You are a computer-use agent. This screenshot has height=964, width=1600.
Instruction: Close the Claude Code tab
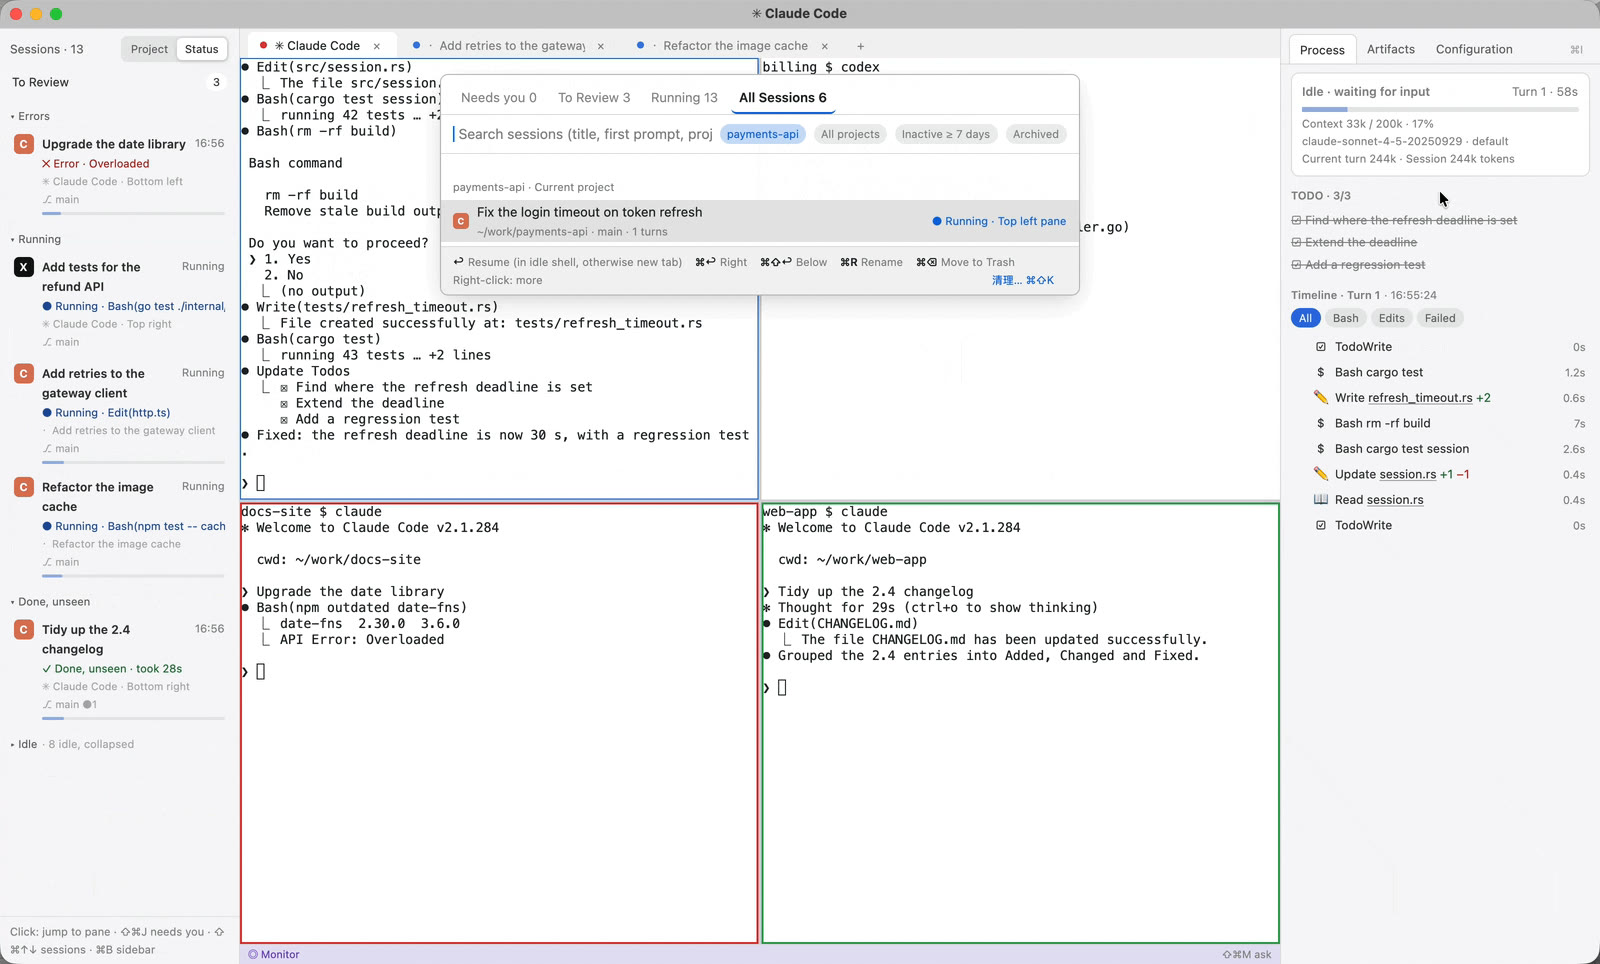pyautogui.click(x=377, y=46)
